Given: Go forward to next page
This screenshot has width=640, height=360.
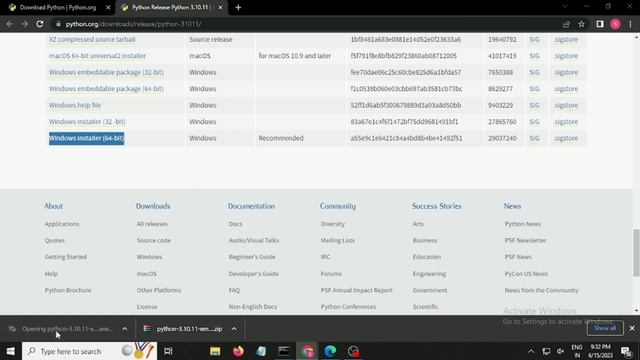Looking at the screenshot, I should (x=24, y=24).
